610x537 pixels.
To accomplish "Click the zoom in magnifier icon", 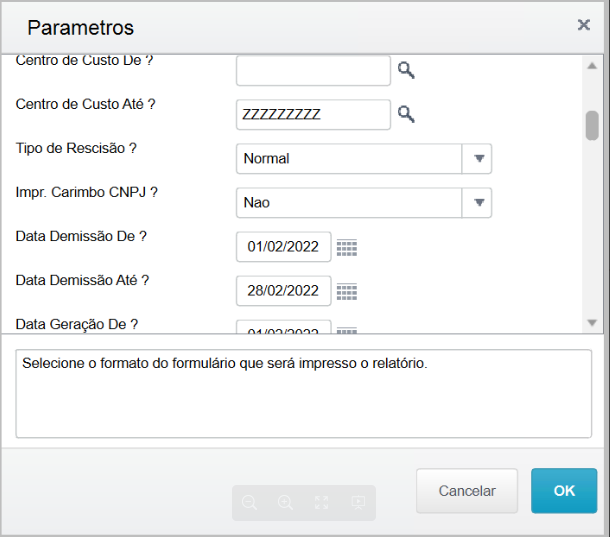I will pos(285,502).
